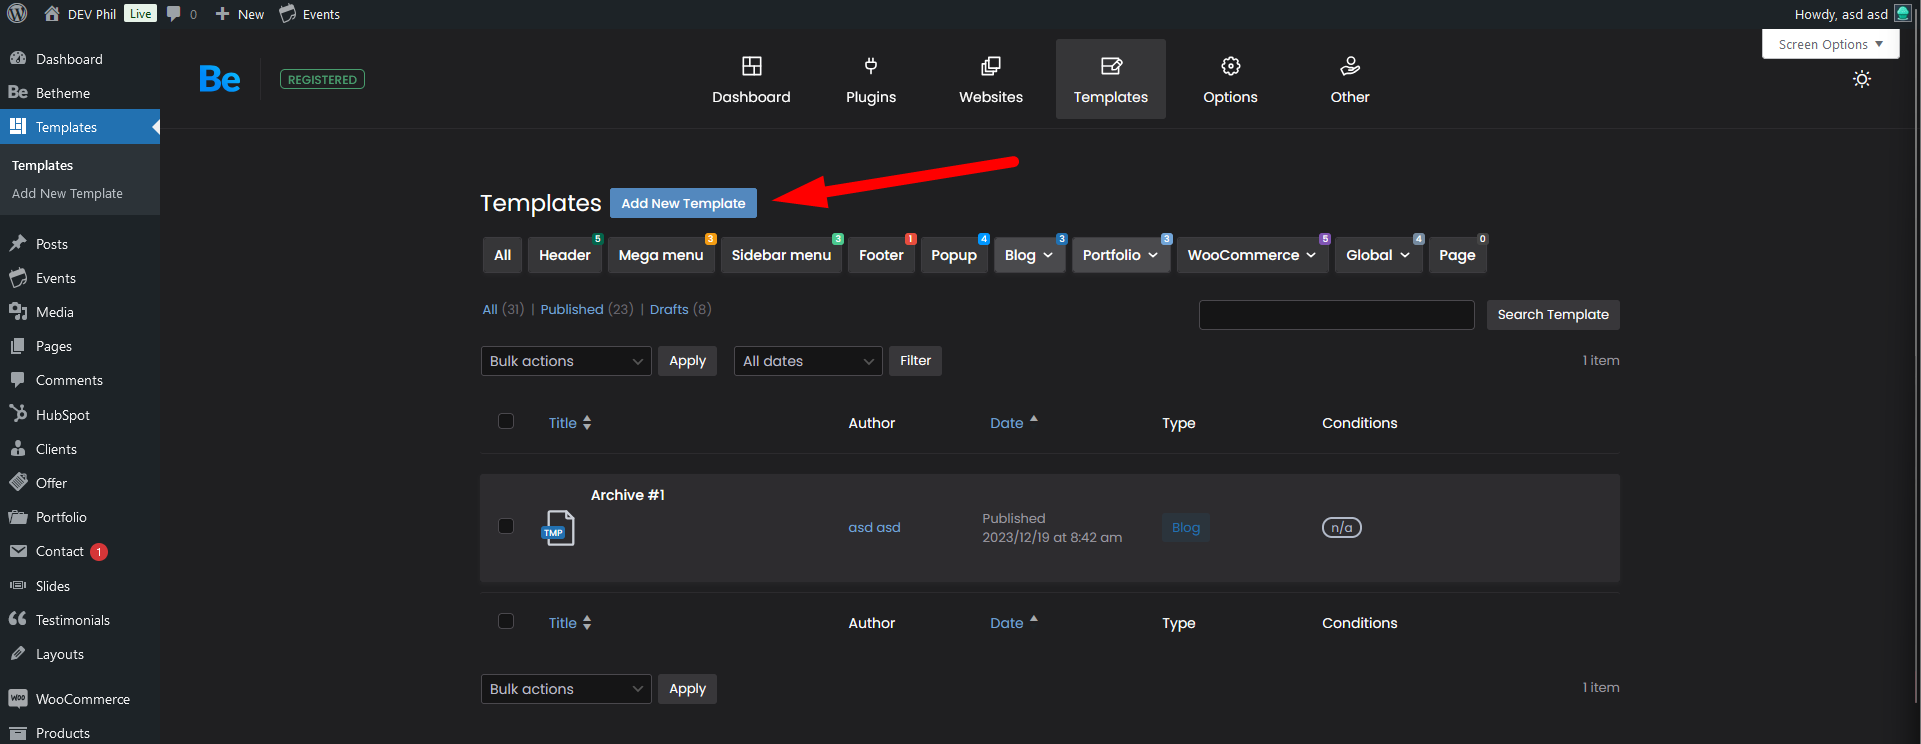This screenshot has width=1921, height=744.
Task: Click the New plus icon in the admin bar
Action: (223, 14)
